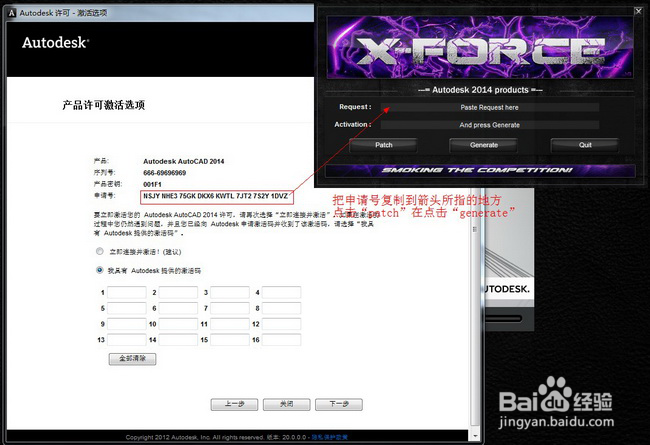Open the privacy policy link in the footer
This screenshot has height=445, width=650.
tap(330, 437)
